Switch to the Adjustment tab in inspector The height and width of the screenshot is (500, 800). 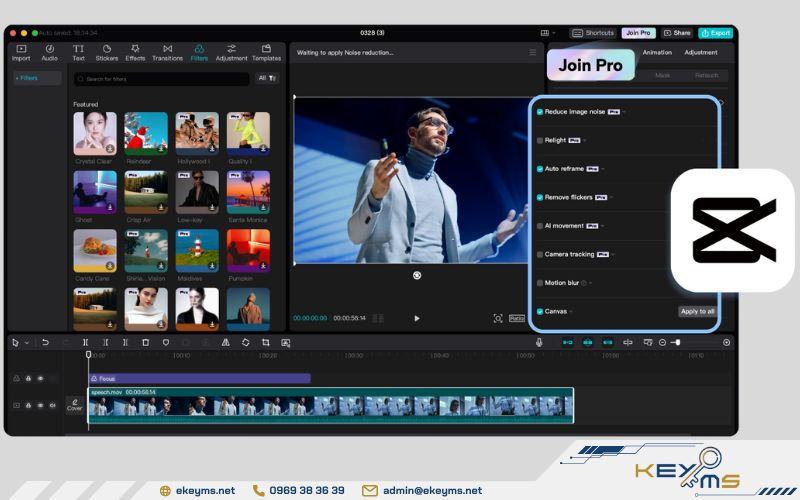point(700,52)
